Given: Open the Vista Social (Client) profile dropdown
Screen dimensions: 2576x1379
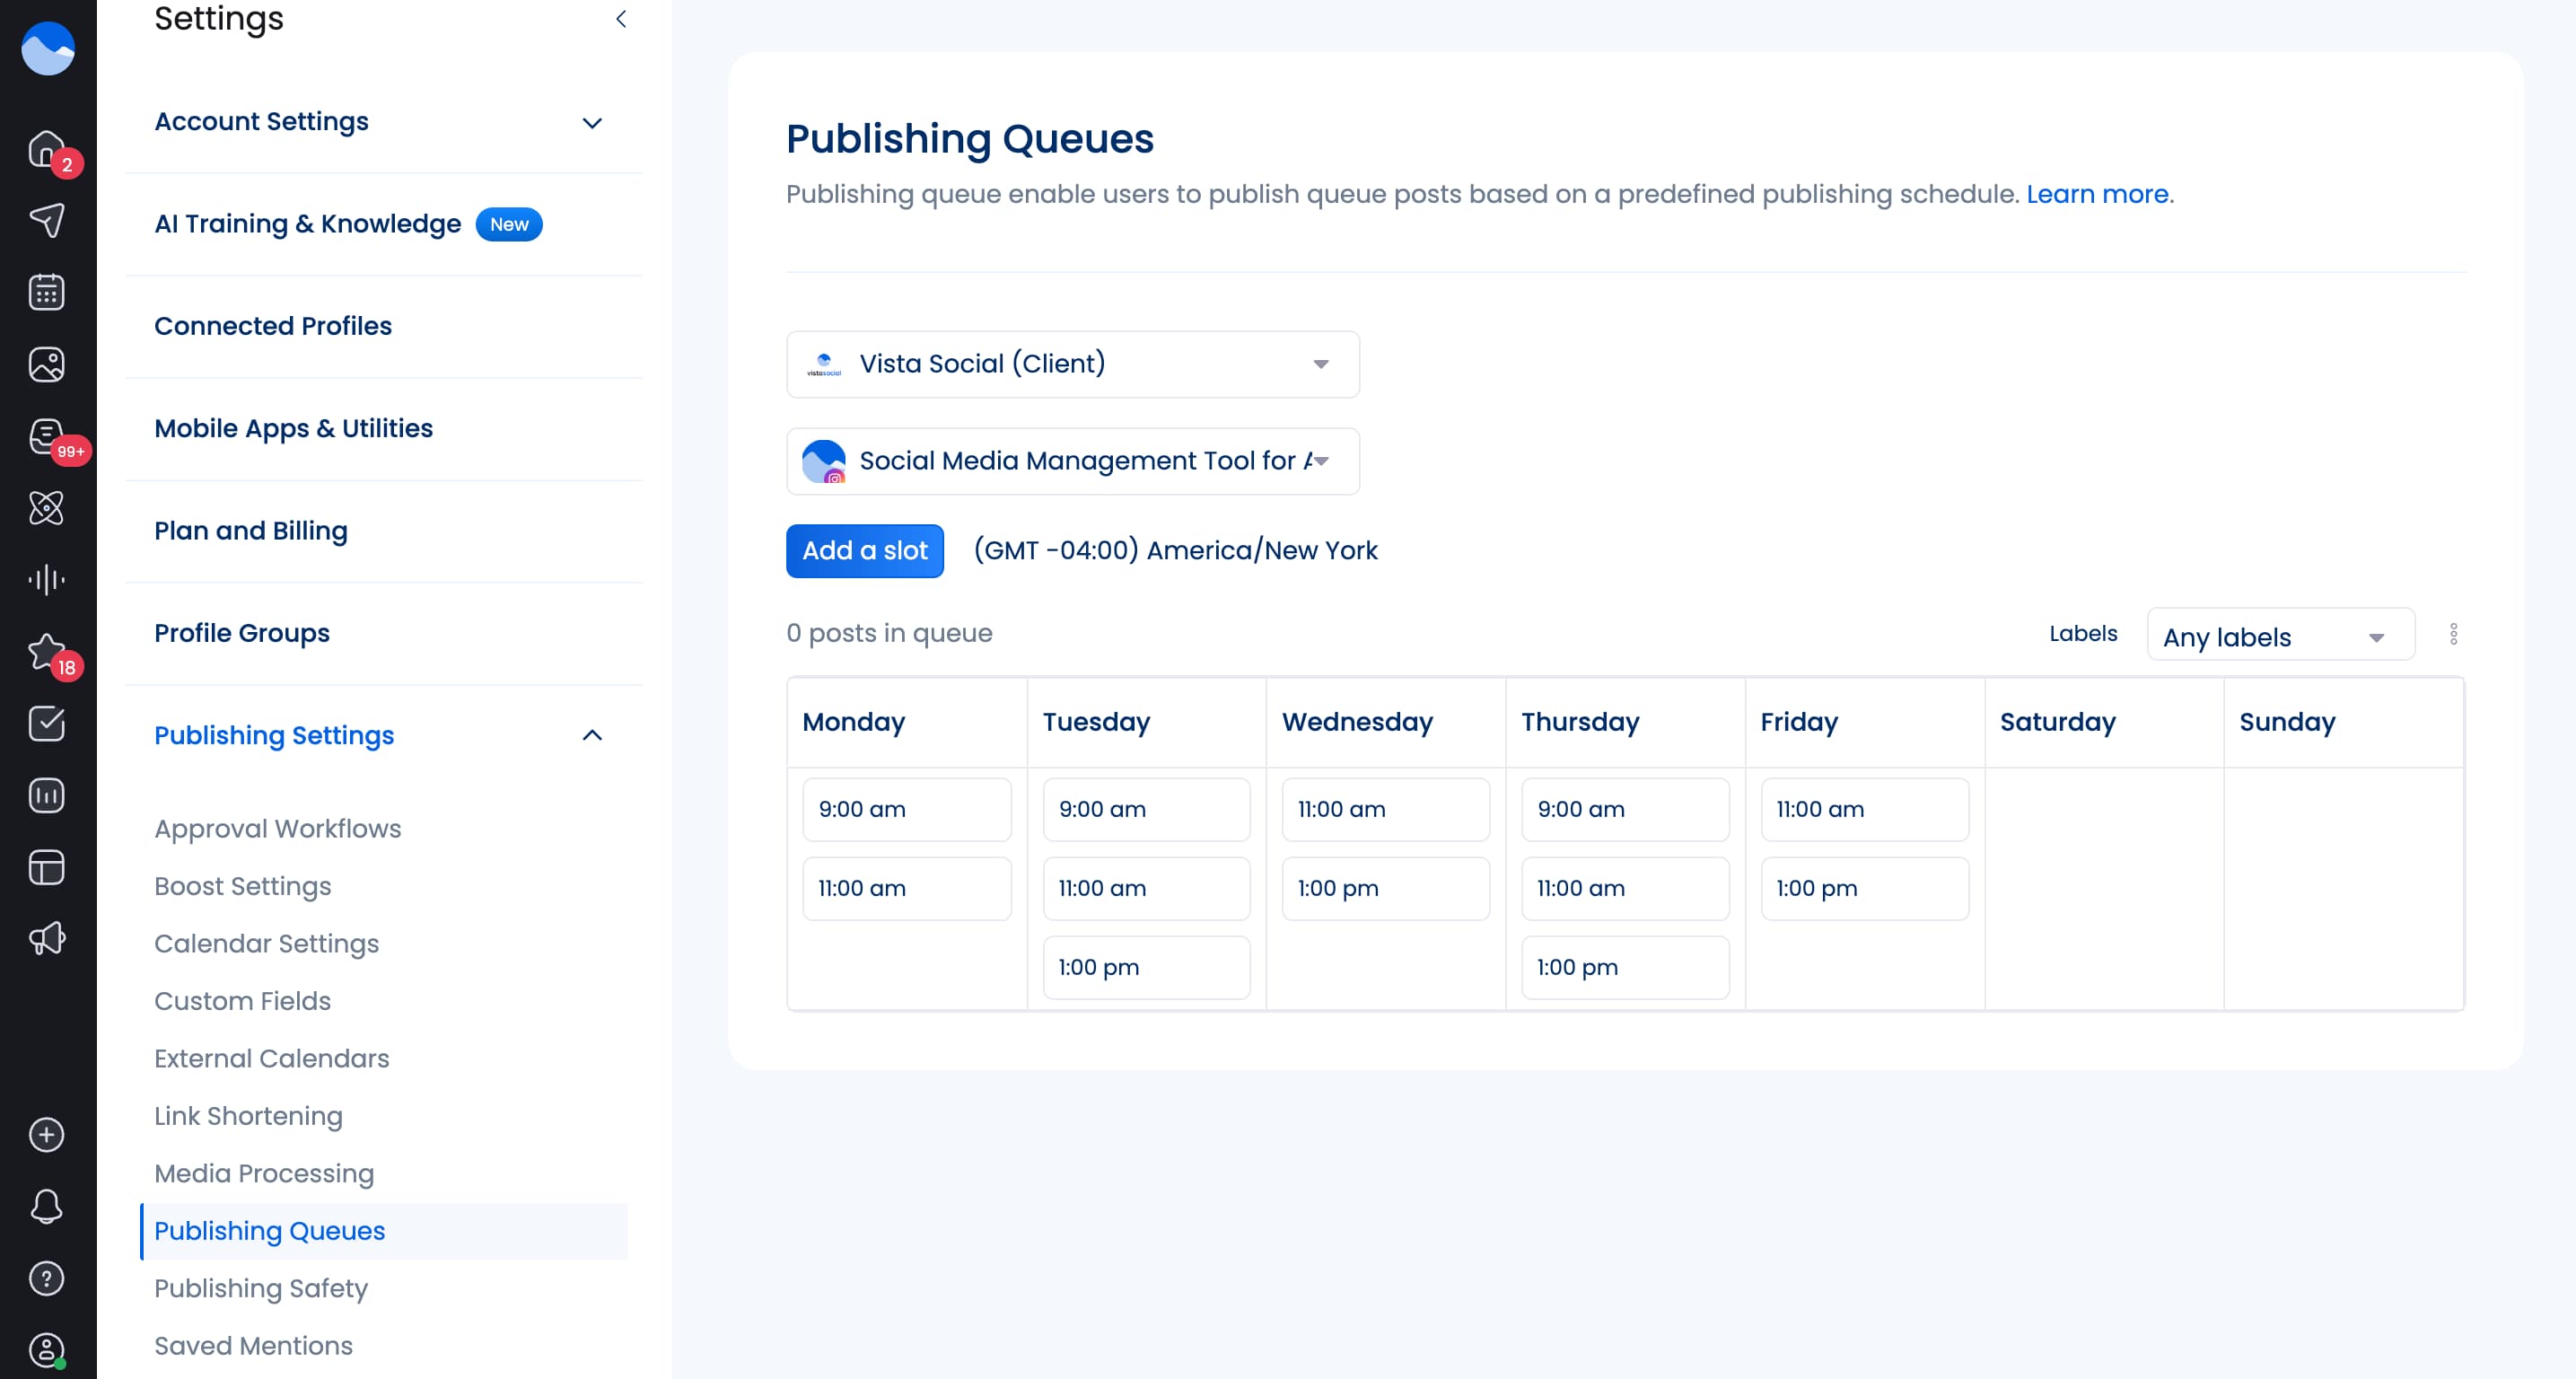Looking at the screenshot, I should coord(1072,363).
